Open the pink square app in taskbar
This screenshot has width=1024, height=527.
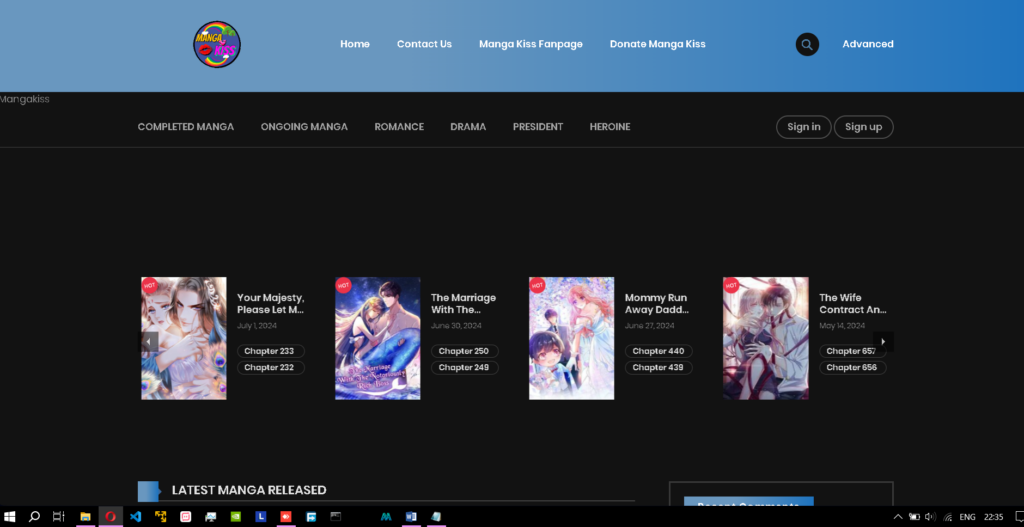(x=185, y=517)
